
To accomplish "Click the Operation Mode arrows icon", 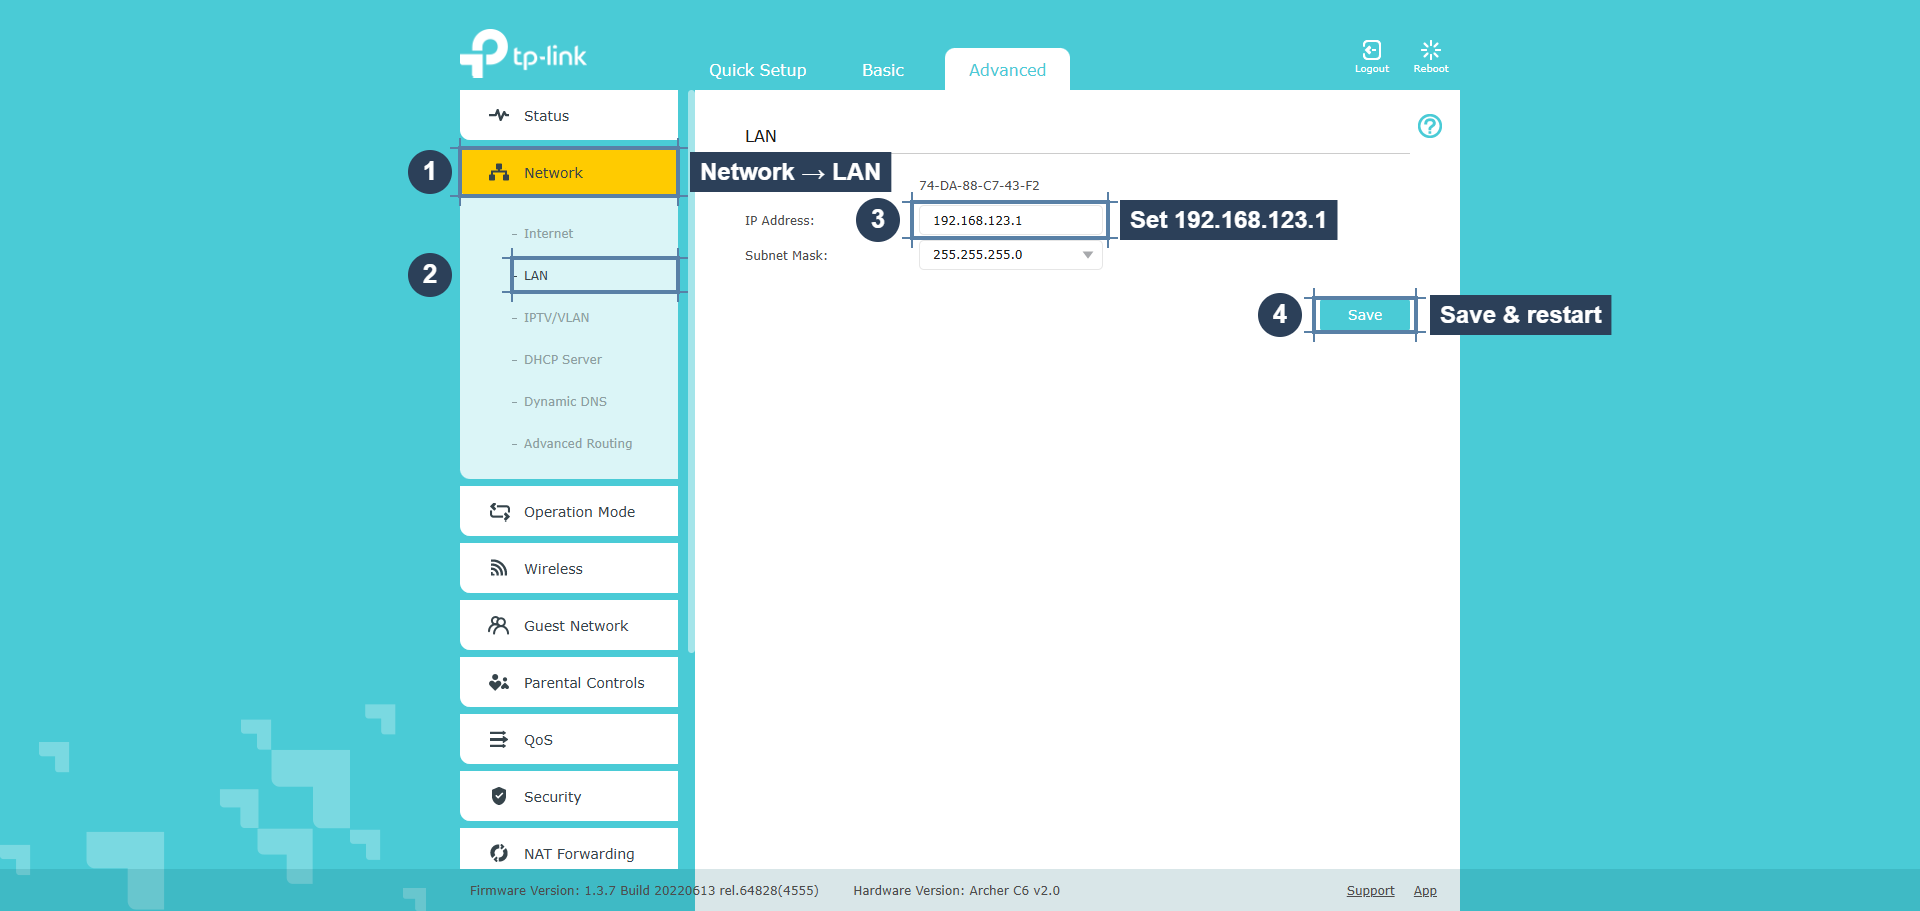I will pyautogui.click(x=499, y=512).
